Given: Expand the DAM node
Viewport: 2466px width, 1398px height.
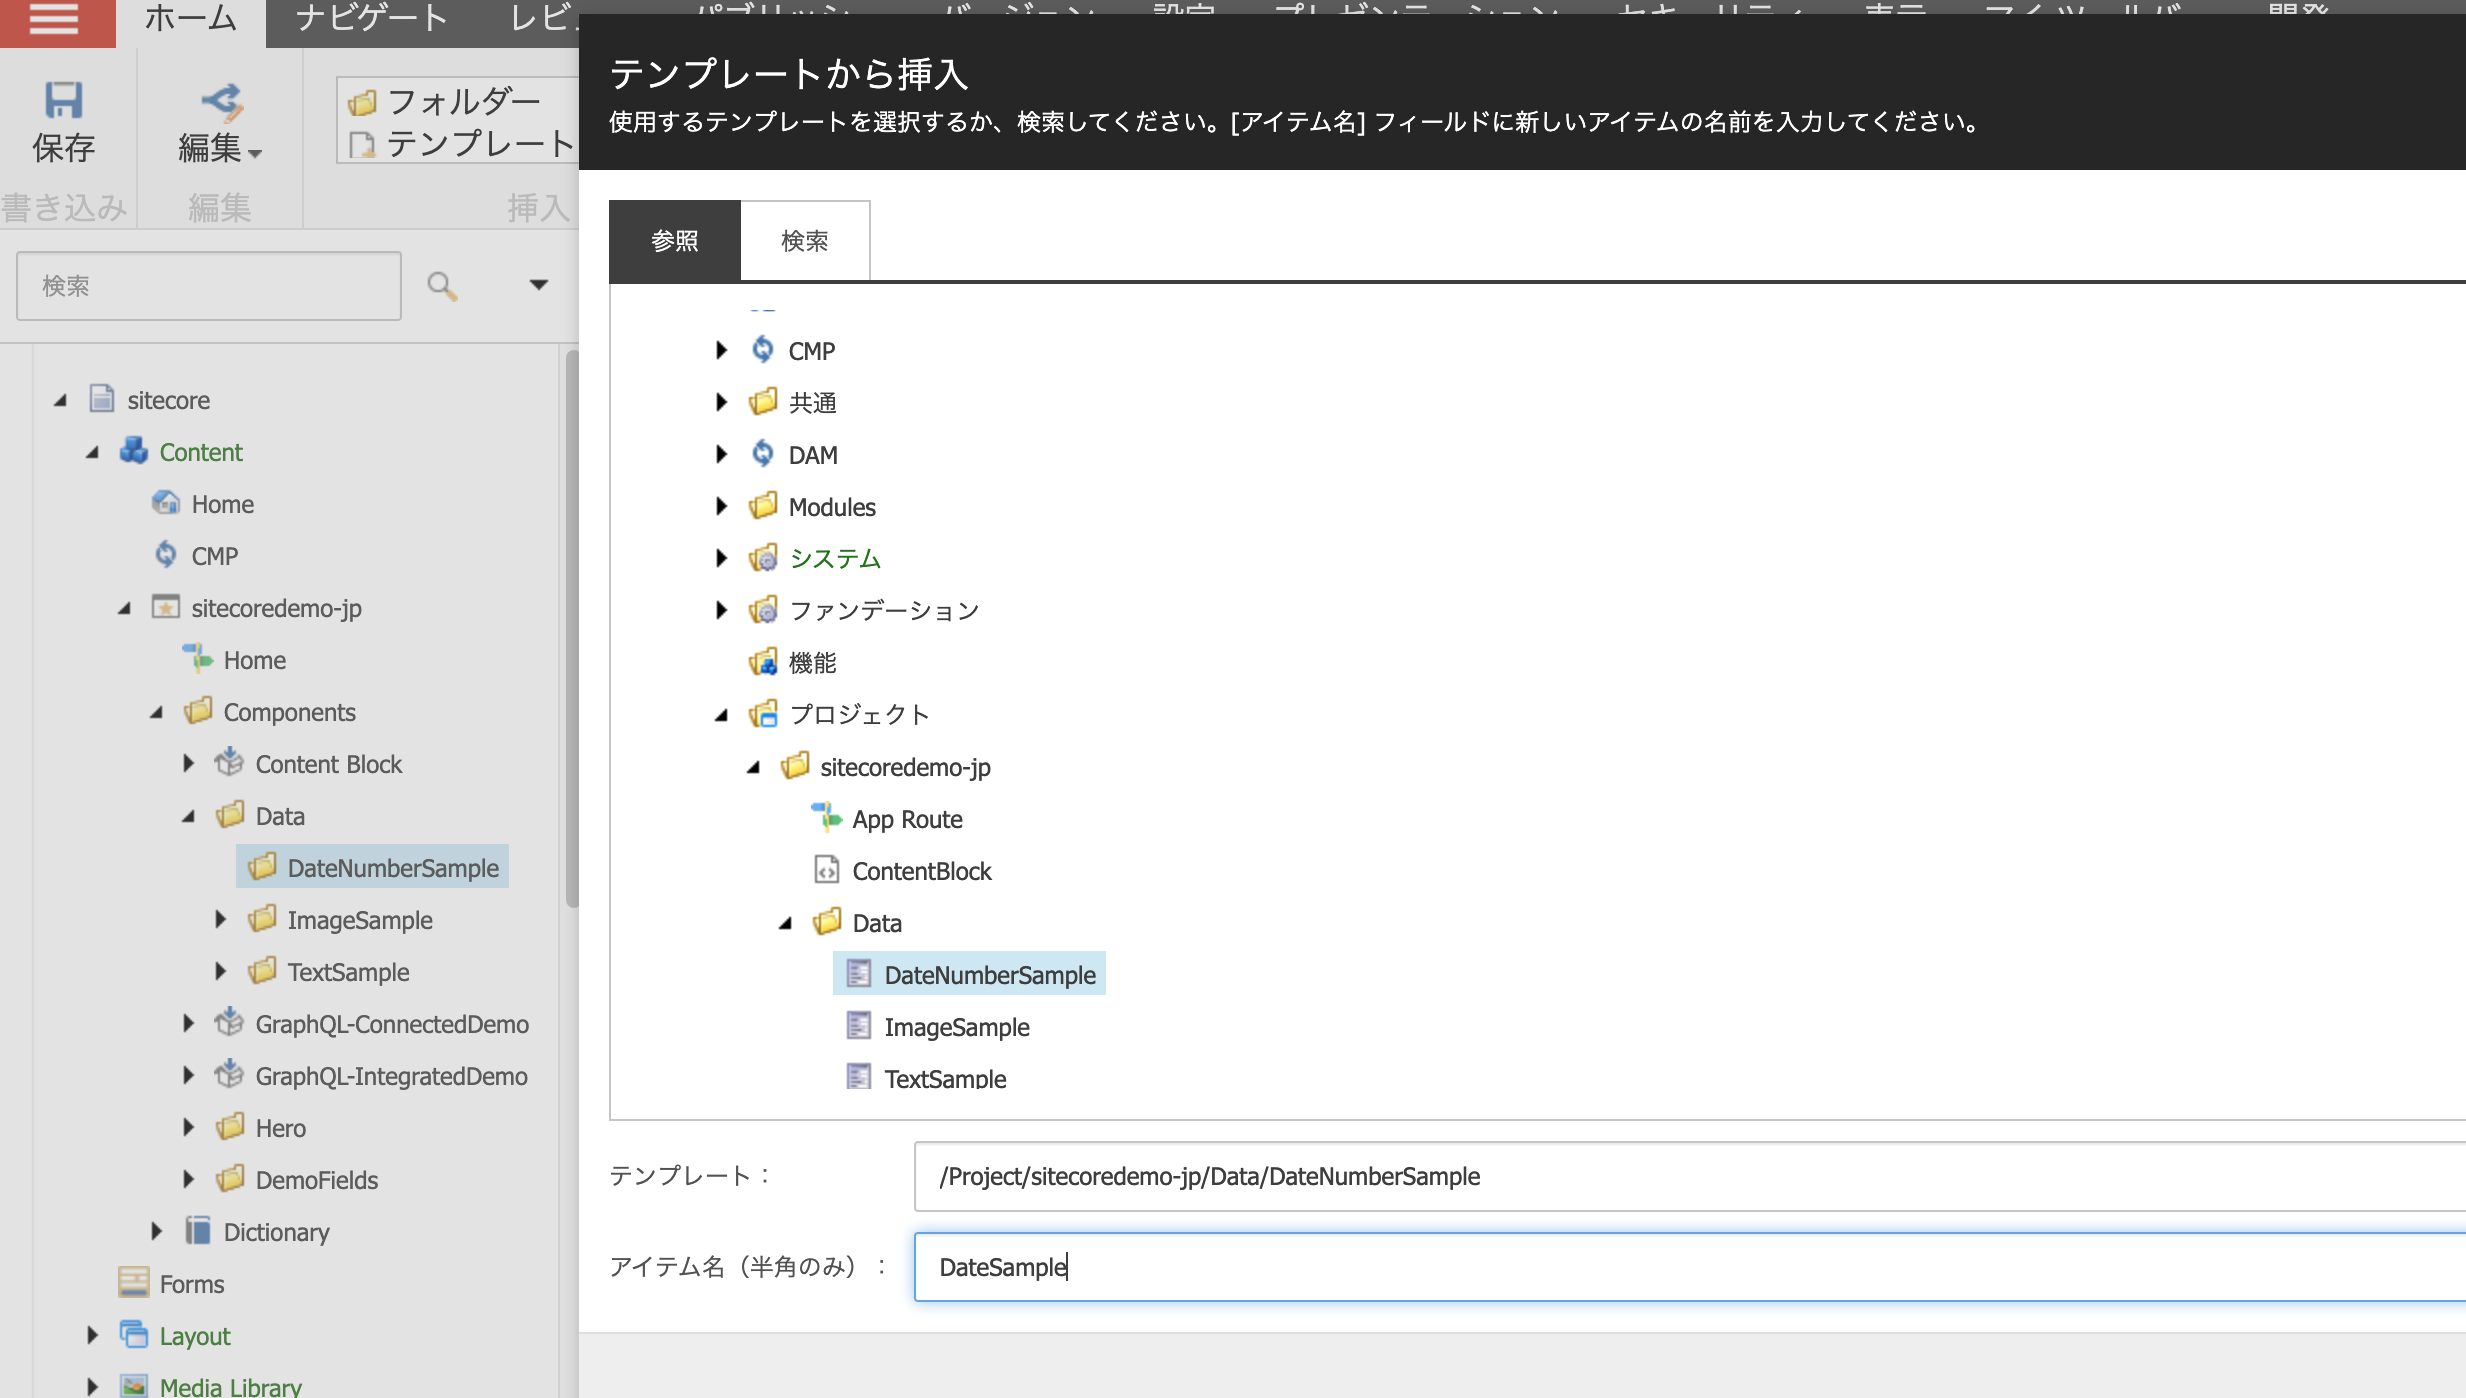Looking at the screenshot, I should [x=721, y=454].
